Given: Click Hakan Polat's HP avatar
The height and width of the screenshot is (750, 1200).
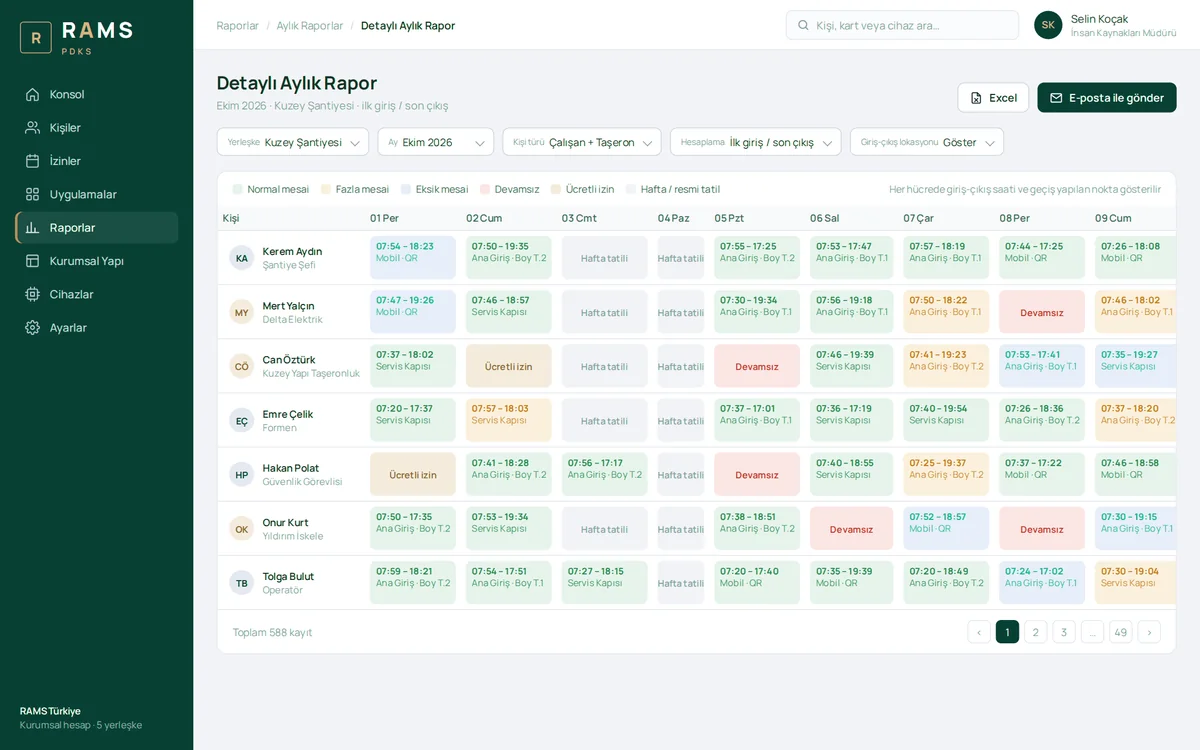Looking at the screenshot, I should pyautogui.click(x=242, y=475).
